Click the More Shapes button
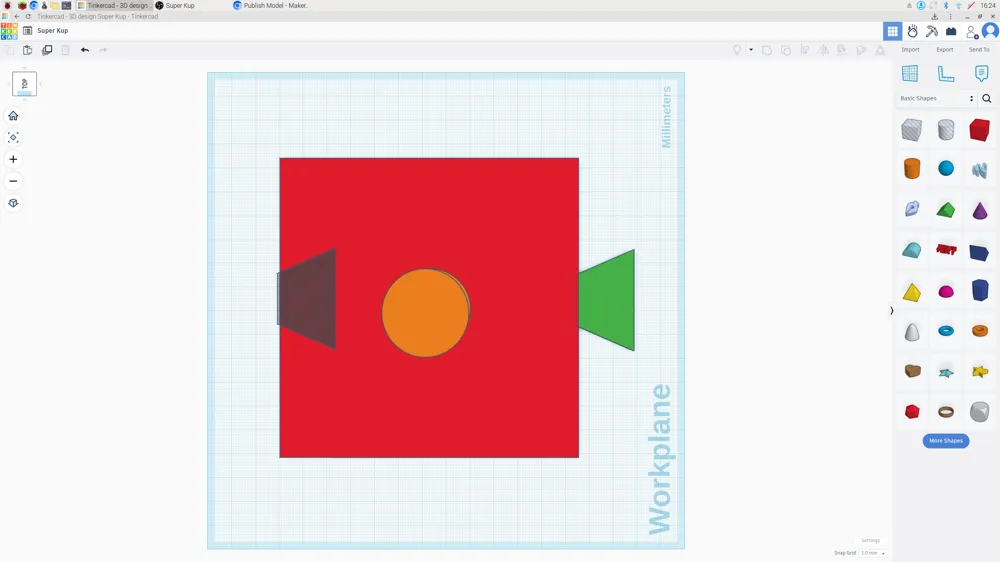Viewport: 1000px width, 562px height. pos(946,441)
